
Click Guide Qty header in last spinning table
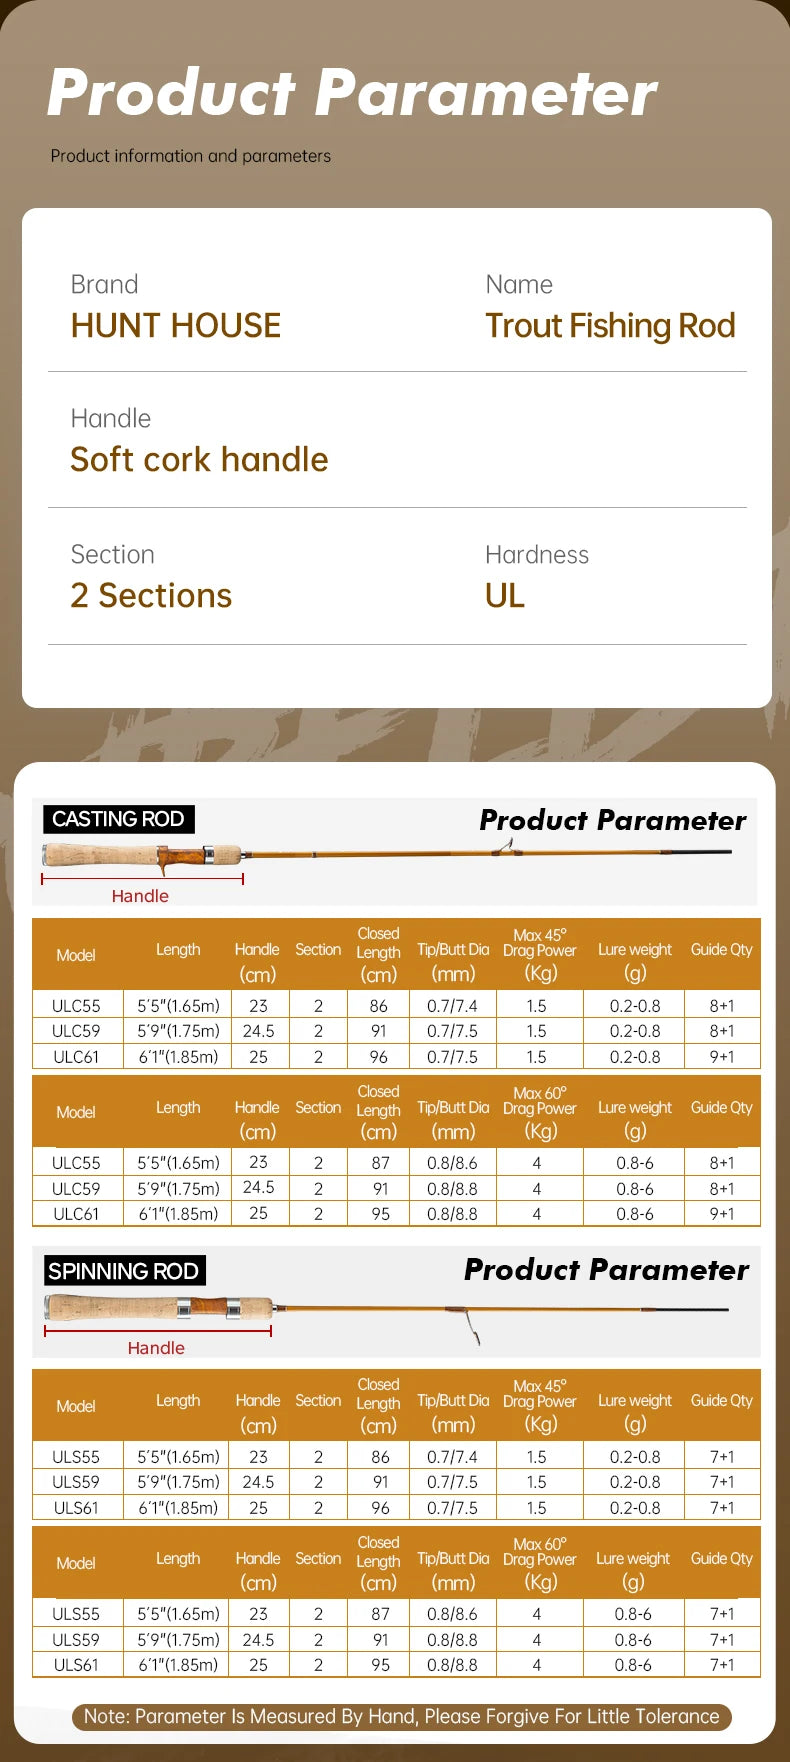[721, 1558]
